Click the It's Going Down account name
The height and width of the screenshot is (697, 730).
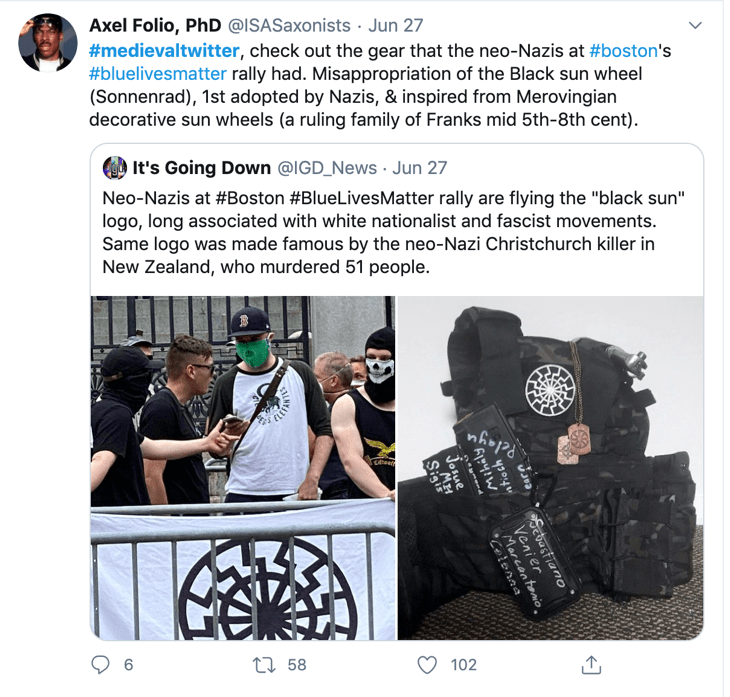[x=202, y=168]
